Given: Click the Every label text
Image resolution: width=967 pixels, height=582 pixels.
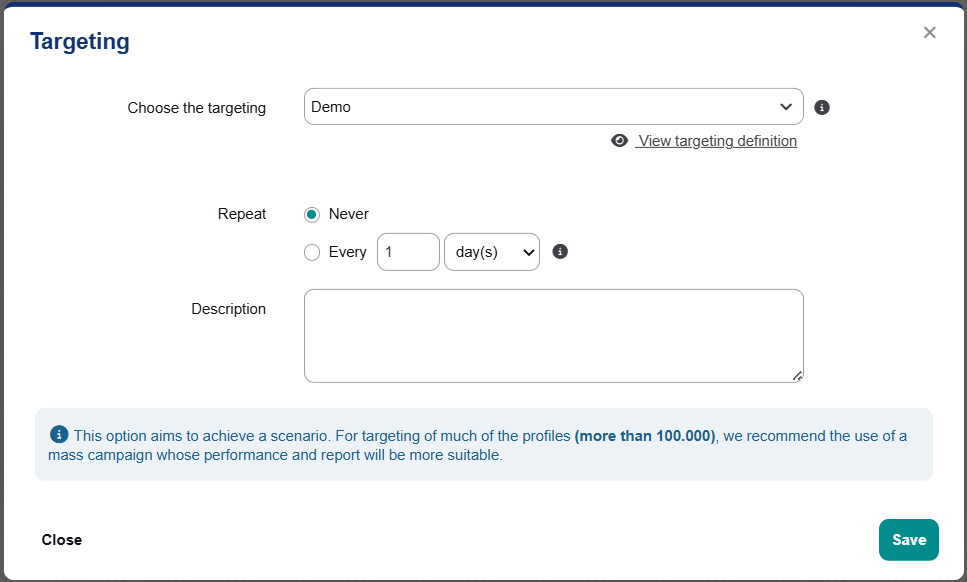Looking at the screenshot, I should (347, 252).
